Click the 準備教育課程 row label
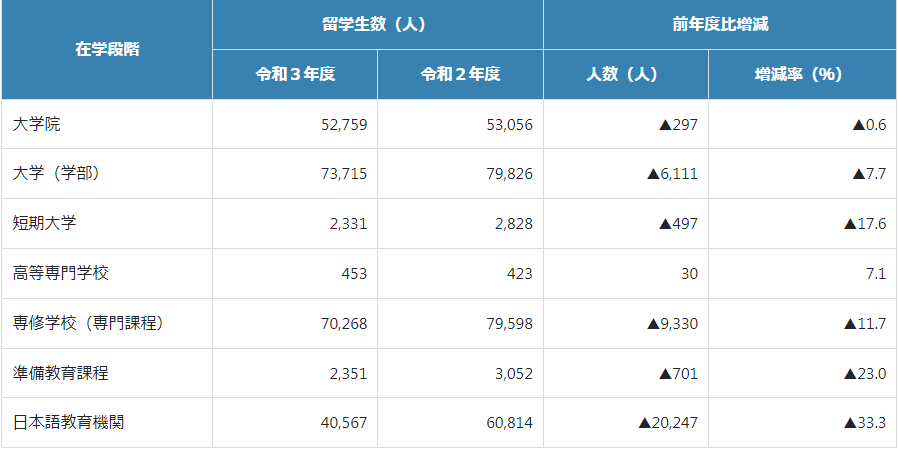 pyautogui.click(x=61, y=373)
